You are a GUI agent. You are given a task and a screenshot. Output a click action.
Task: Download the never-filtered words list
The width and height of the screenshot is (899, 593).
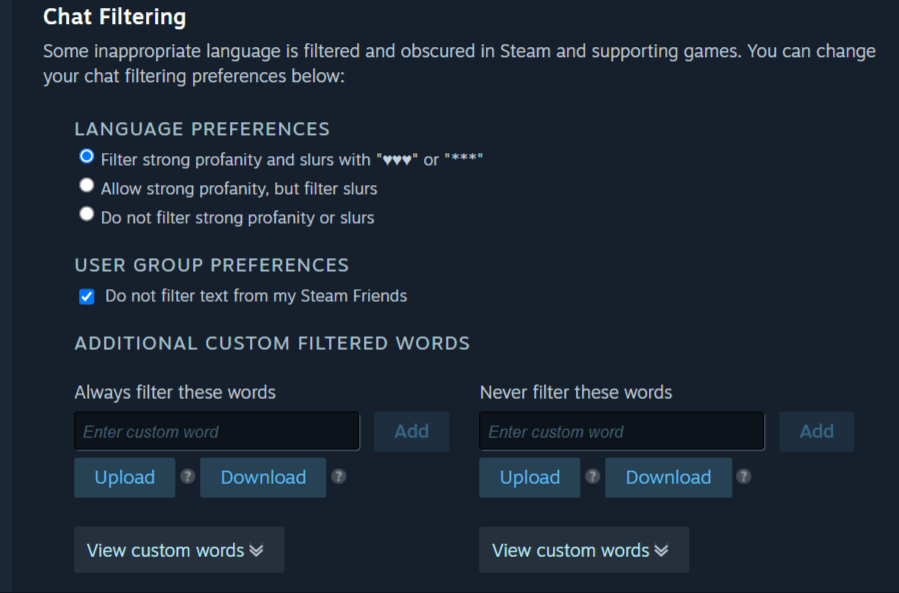[x=669, y=477]
